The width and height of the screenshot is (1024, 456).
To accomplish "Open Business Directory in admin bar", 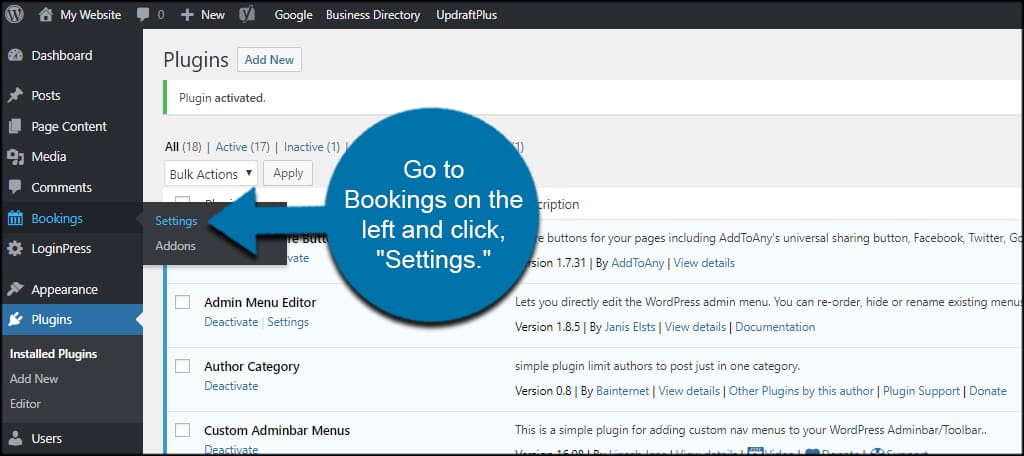I will click(373, 14).
